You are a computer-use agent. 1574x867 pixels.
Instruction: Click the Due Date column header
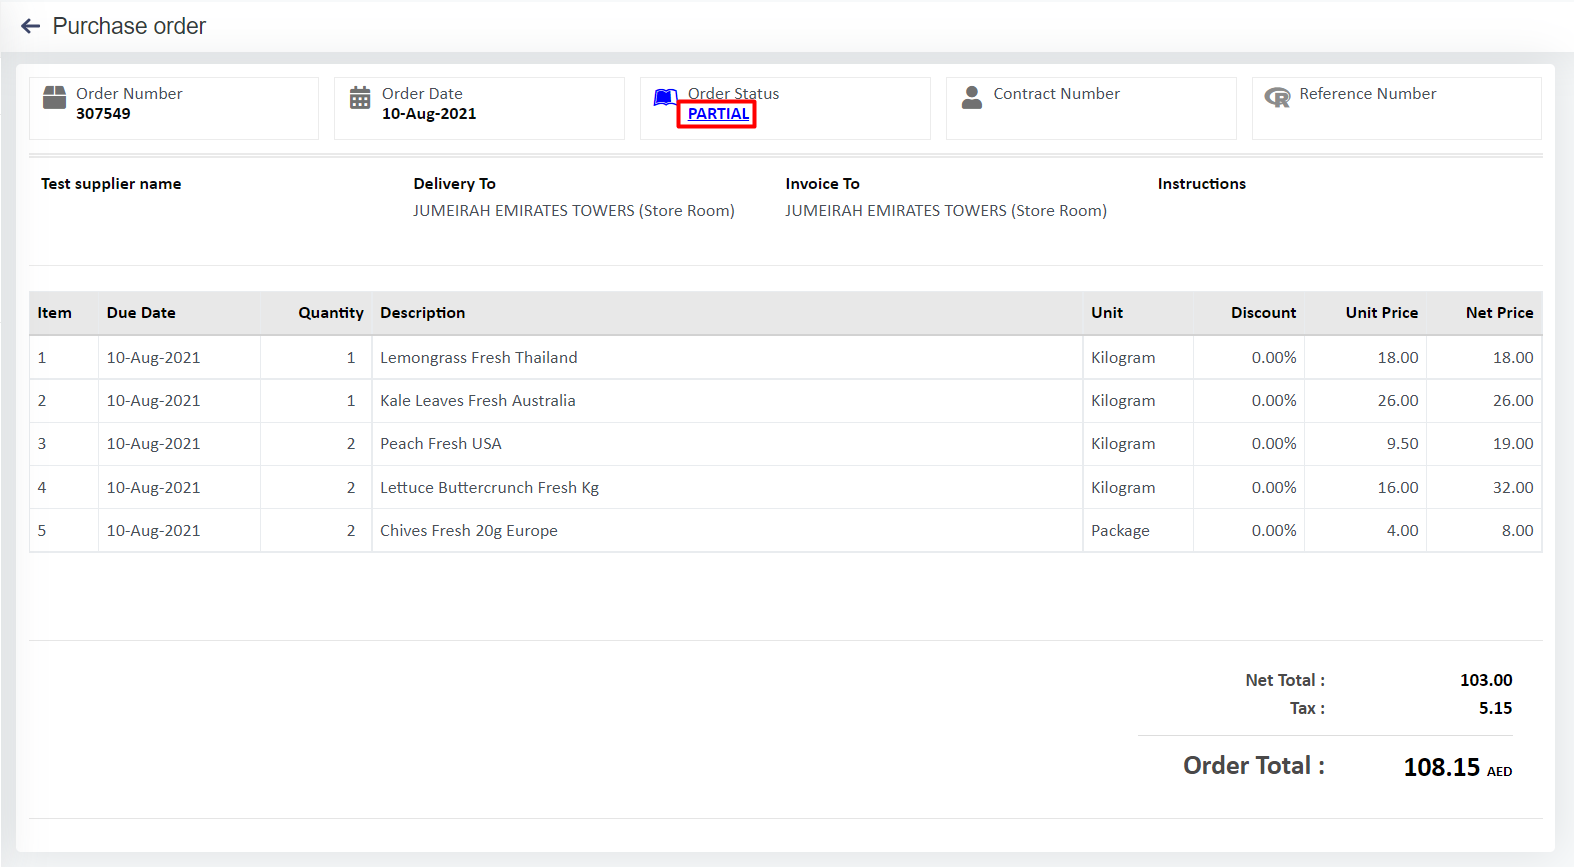coord(141,313)
